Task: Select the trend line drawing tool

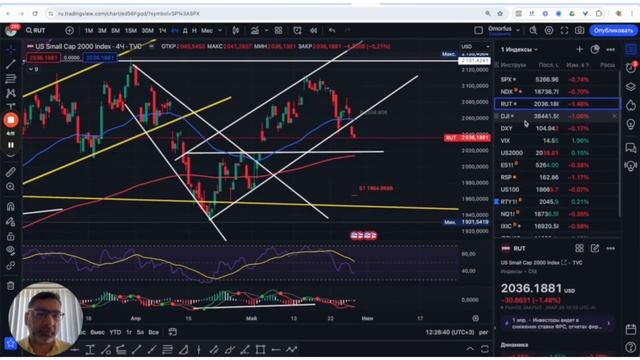Action: 11,64
